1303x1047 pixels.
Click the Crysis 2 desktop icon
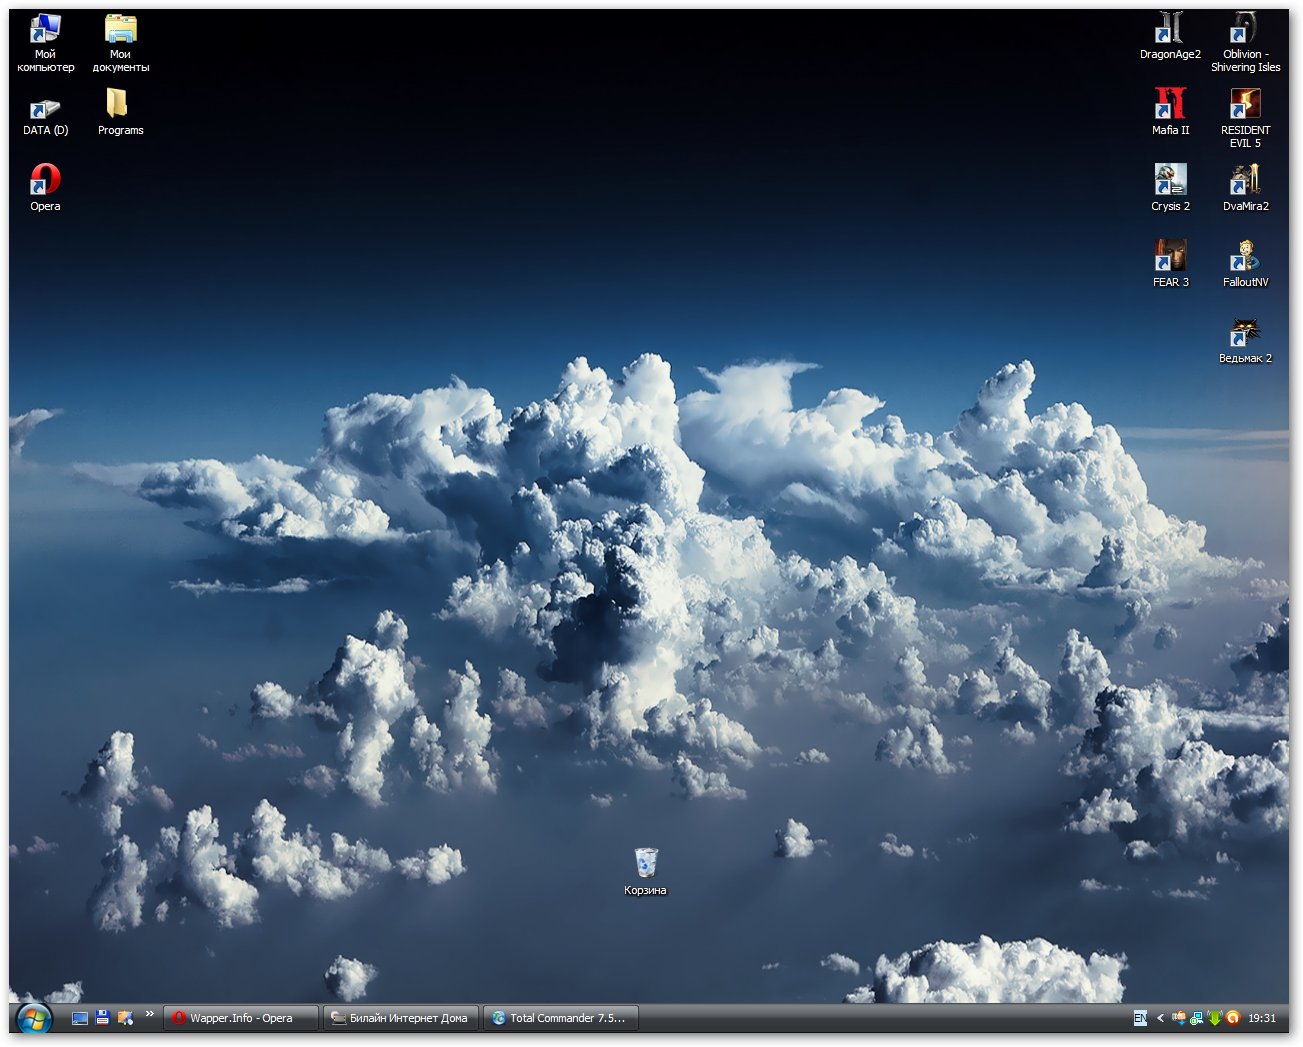point(1170,181)
